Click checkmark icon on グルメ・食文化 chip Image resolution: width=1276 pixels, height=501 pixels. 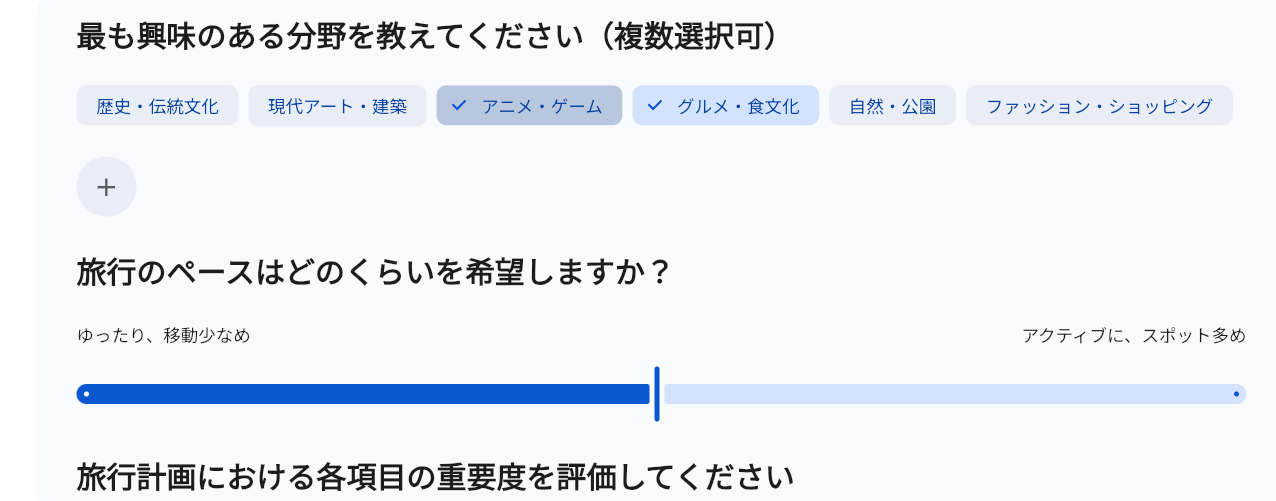[655, 105]
